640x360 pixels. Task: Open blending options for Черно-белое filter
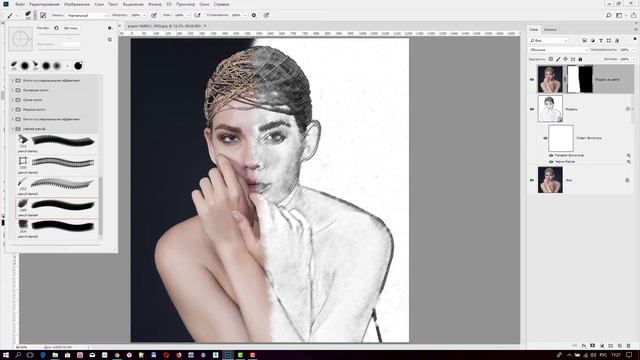pos(629,162)
